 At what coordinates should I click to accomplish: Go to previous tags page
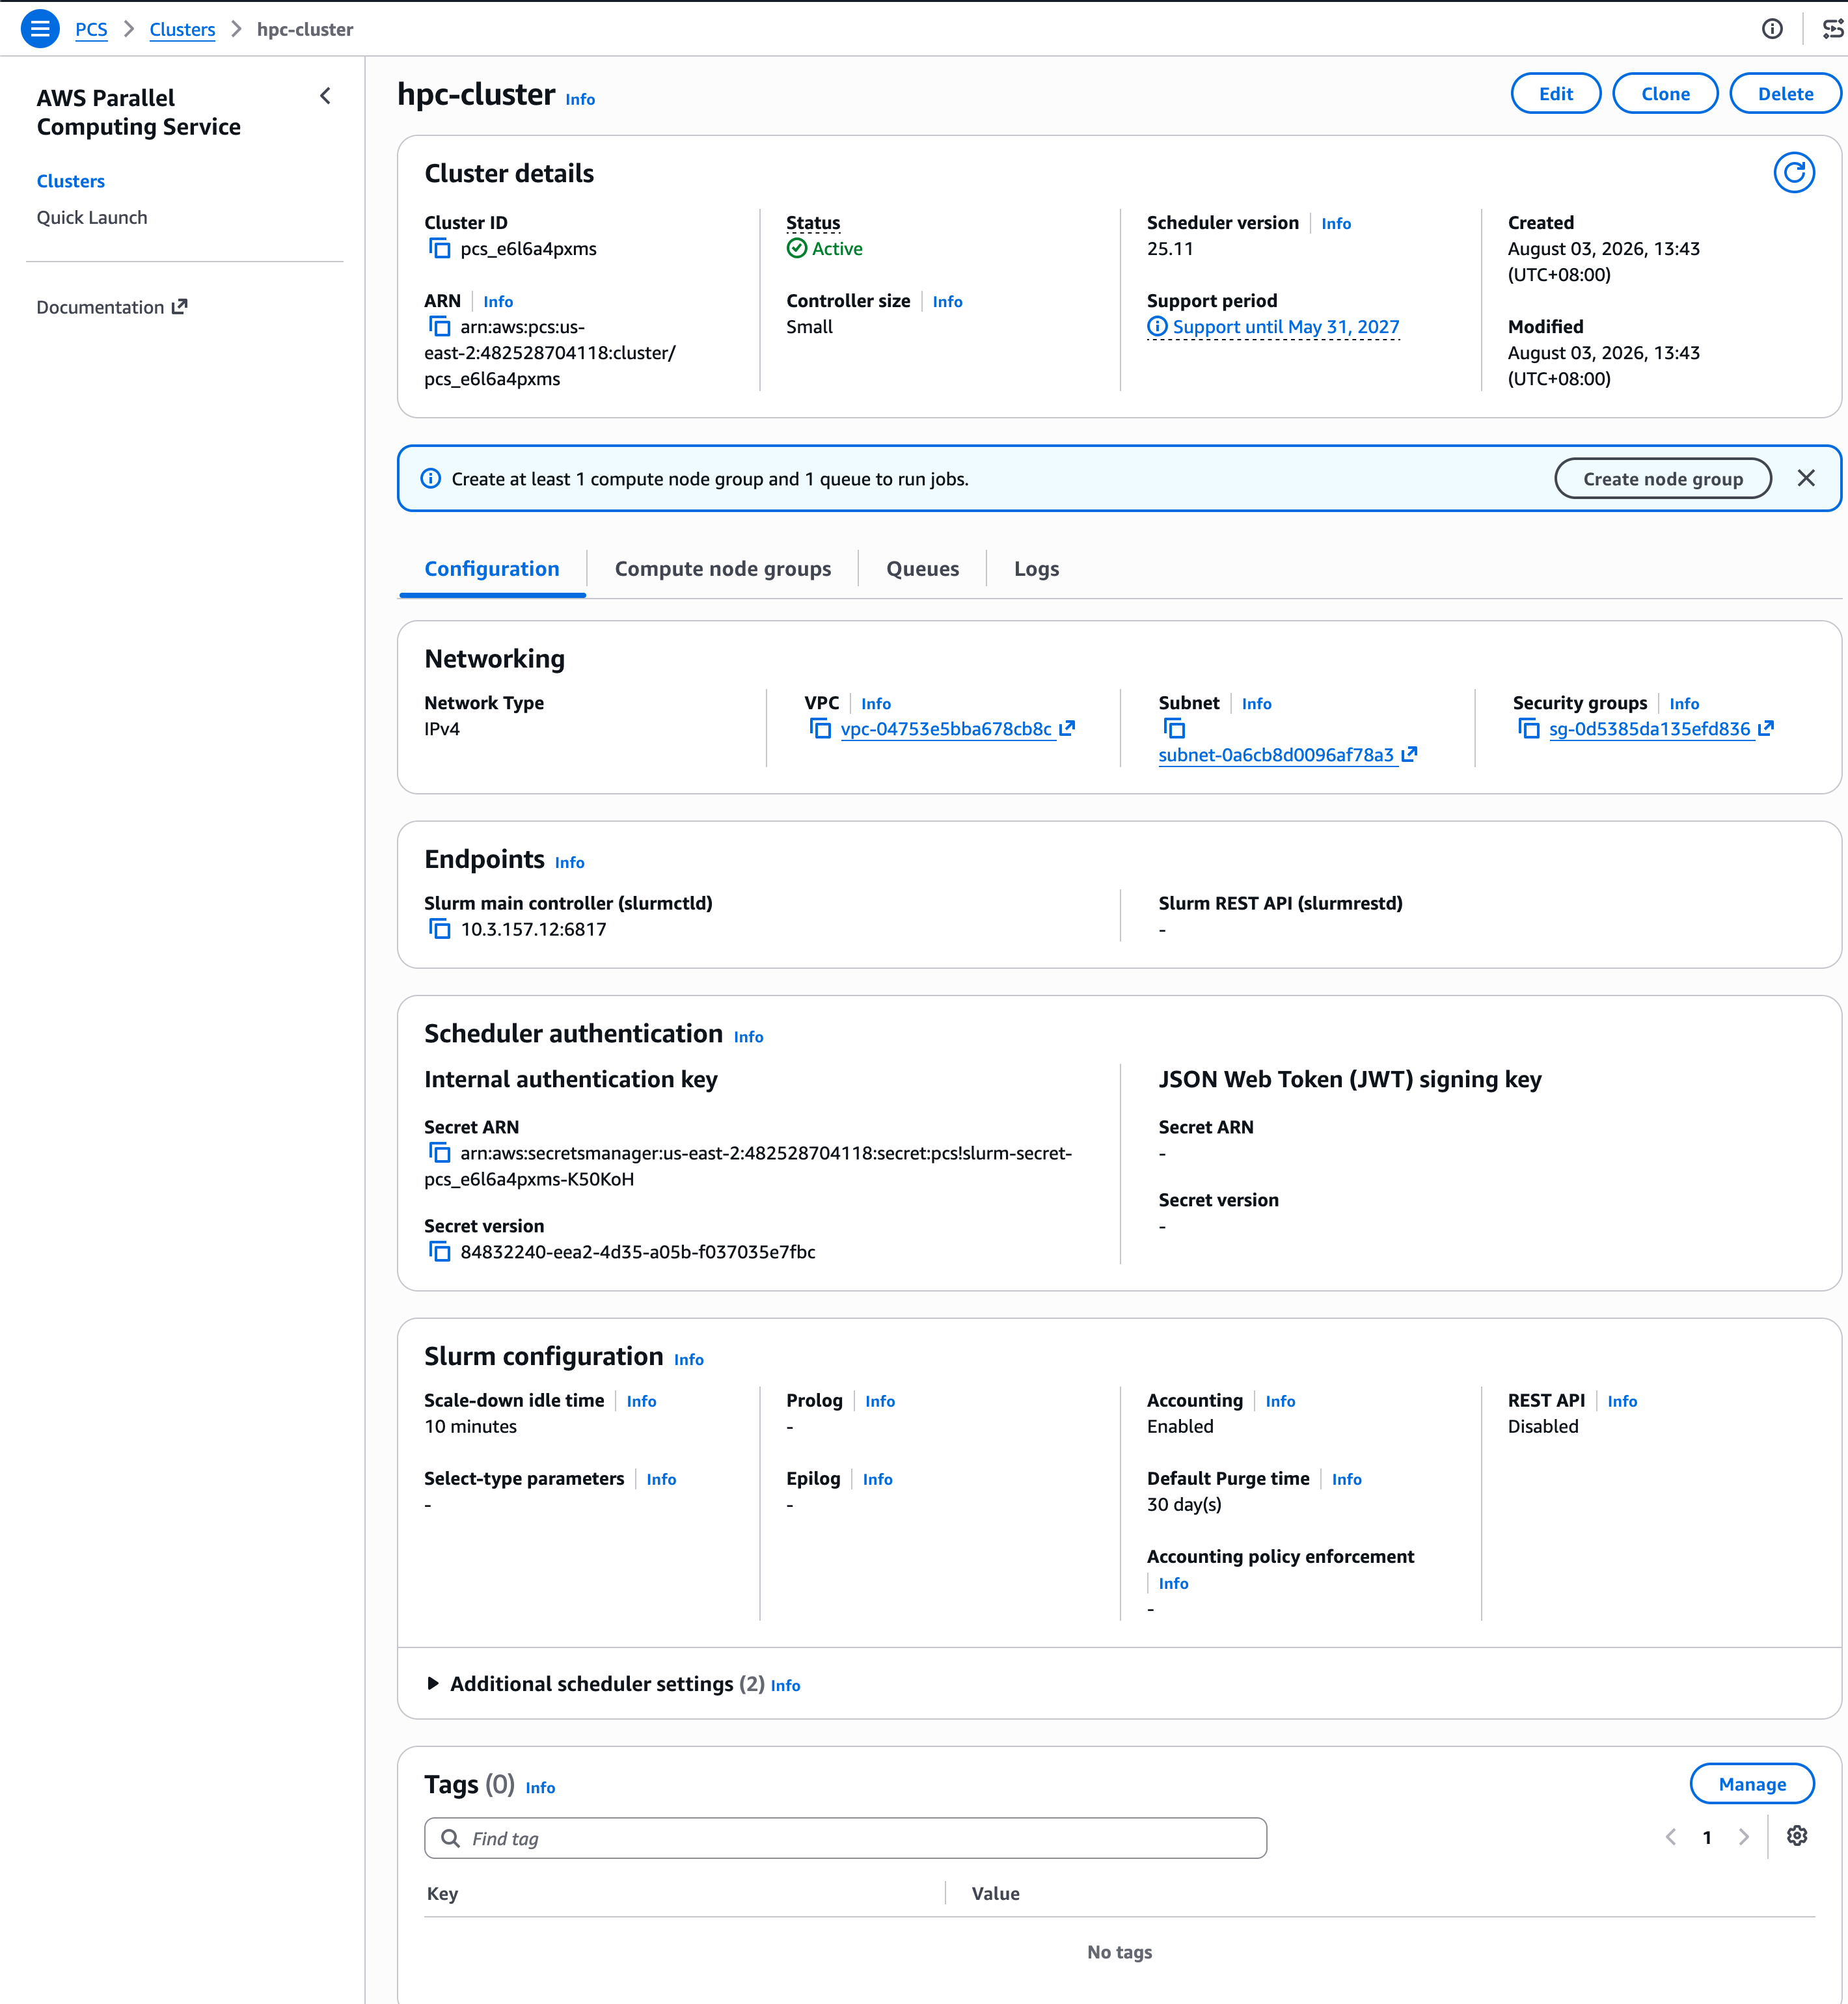pos(1671,1837)
